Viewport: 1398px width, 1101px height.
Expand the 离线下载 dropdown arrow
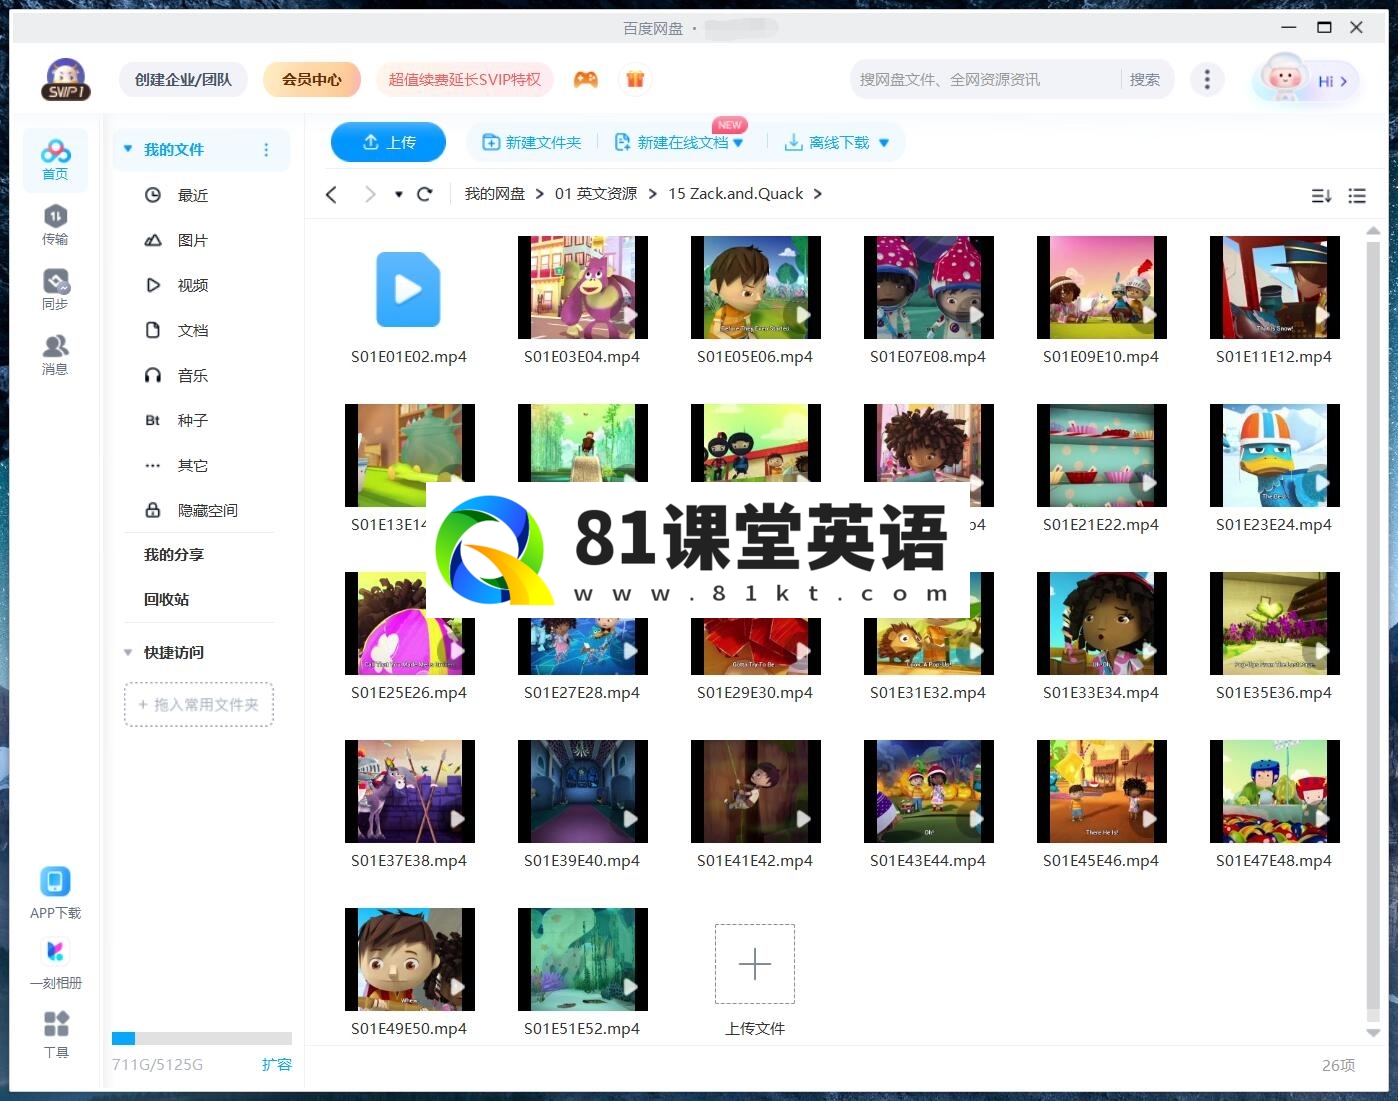pyautogui.click(x=884, y=143)
